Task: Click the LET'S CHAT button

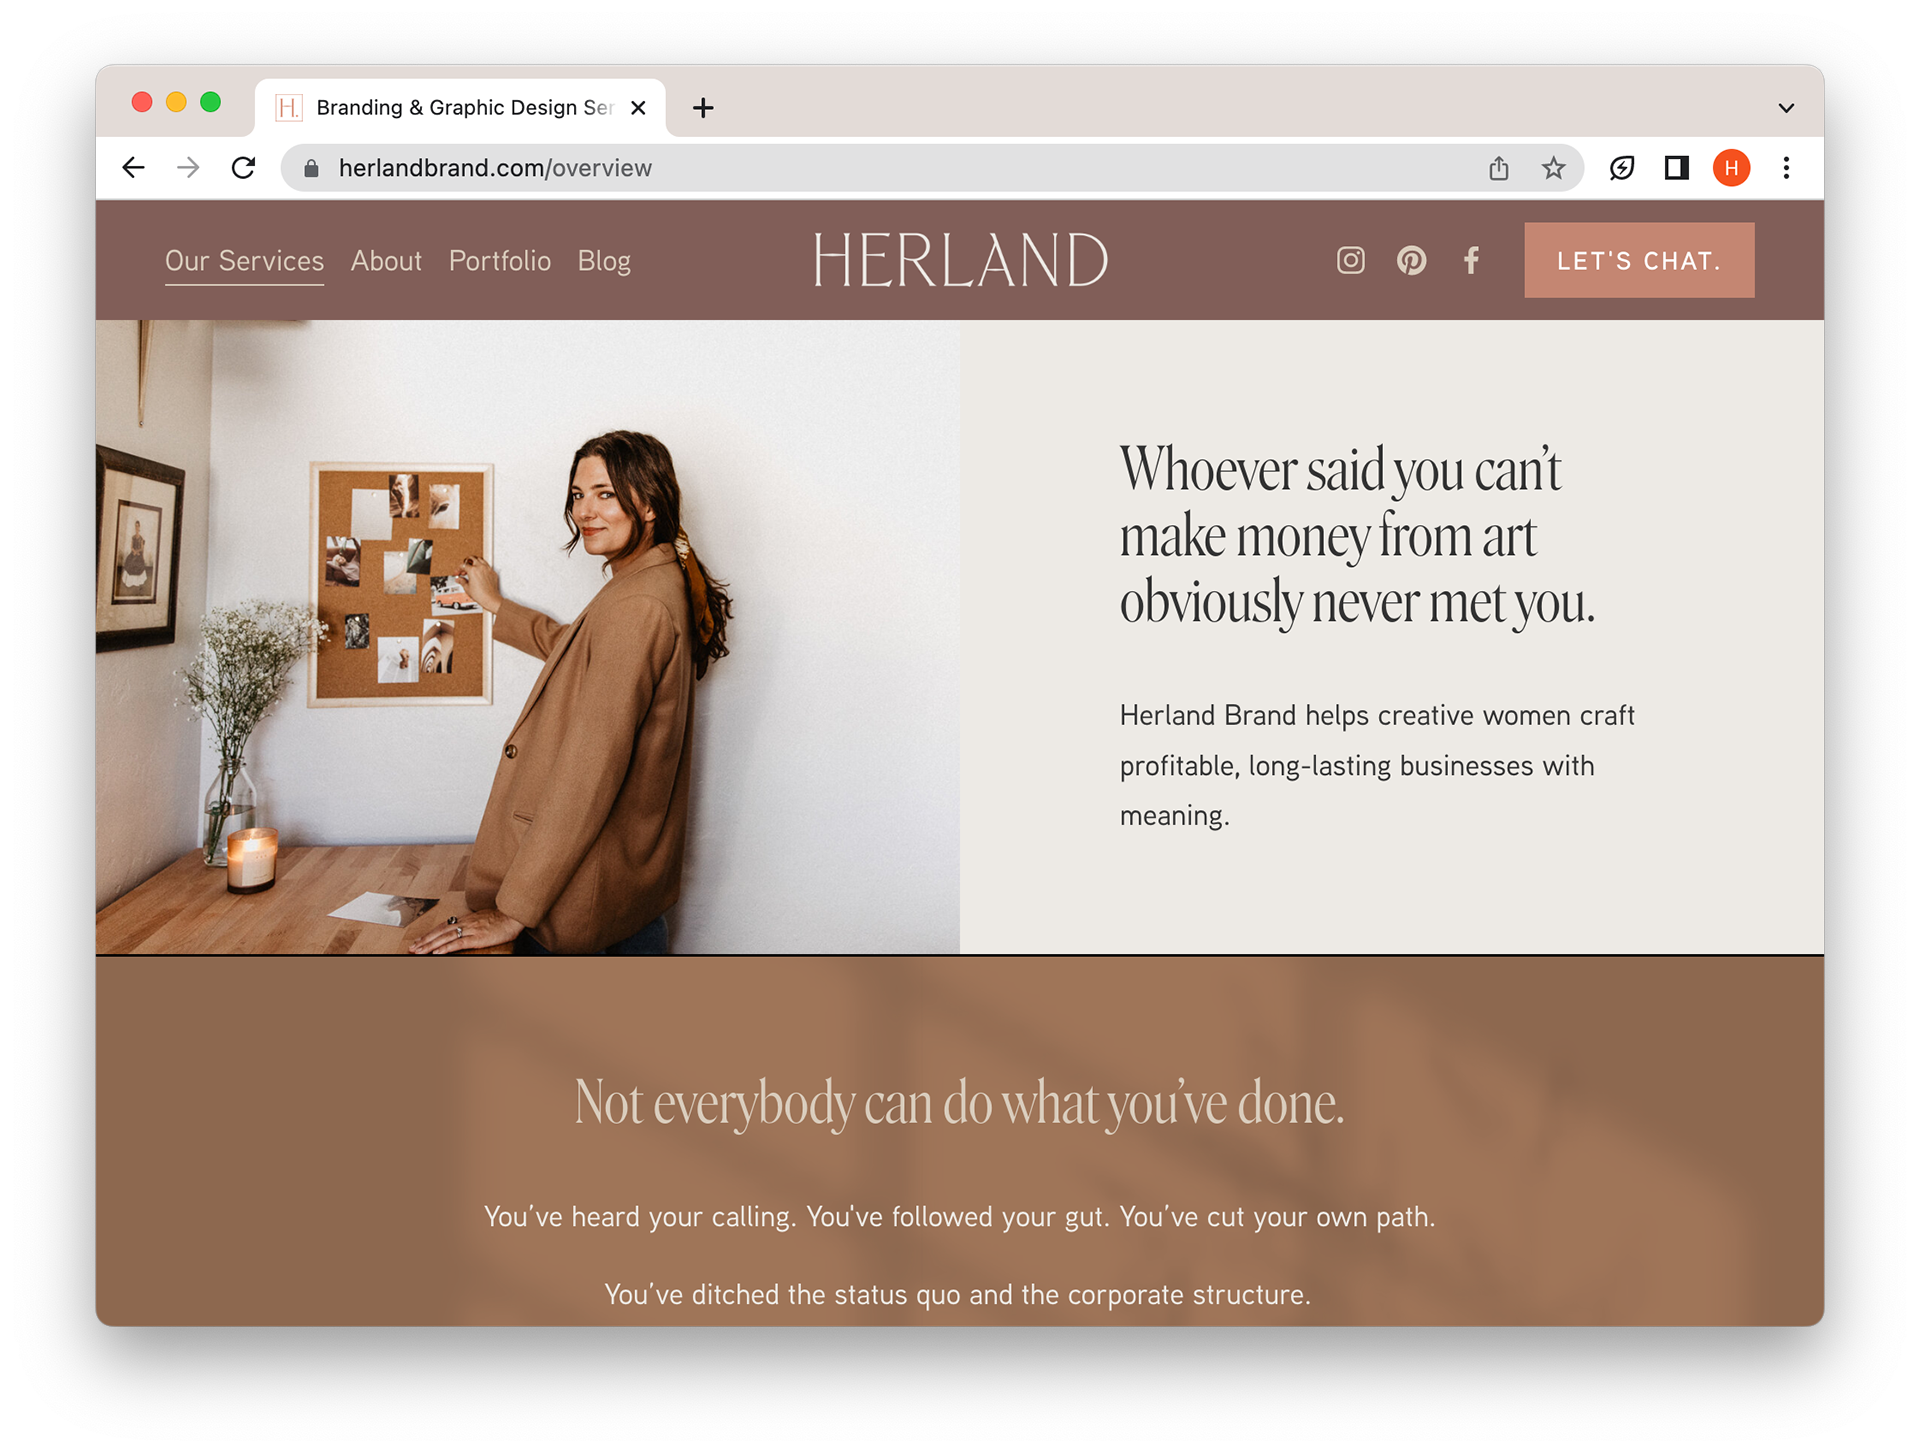Action: (1638, 260)
